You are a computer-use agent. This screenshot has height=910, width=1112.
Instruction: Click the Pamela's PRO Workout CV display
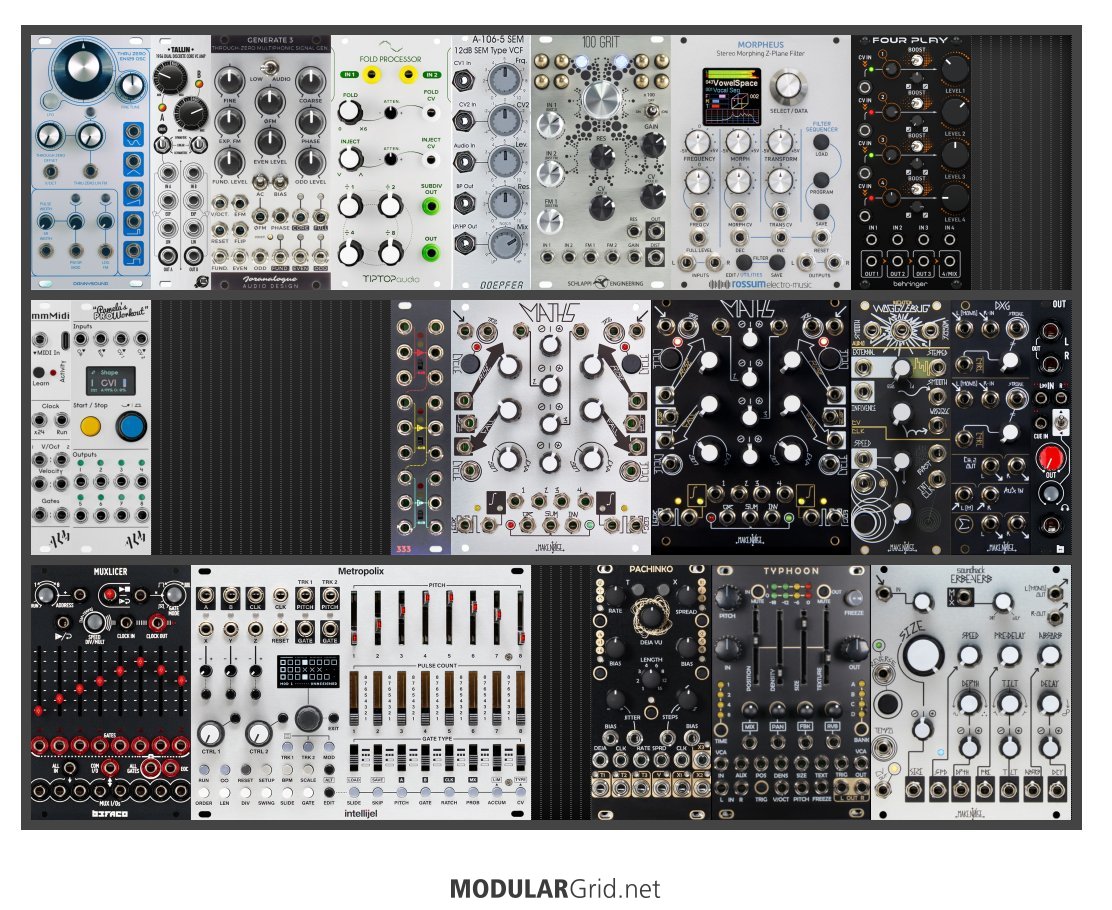coord(110,381)
